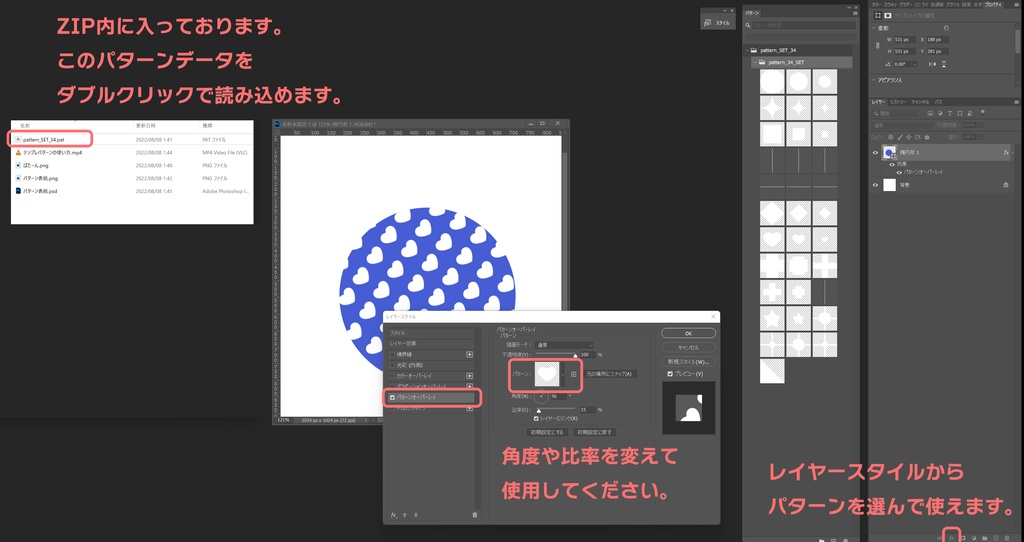Image resolution: width=1024 pixels, height=542 pixels.
Task: Click the fx icon at the Layer Style dialog bottom
Action: 394,515
